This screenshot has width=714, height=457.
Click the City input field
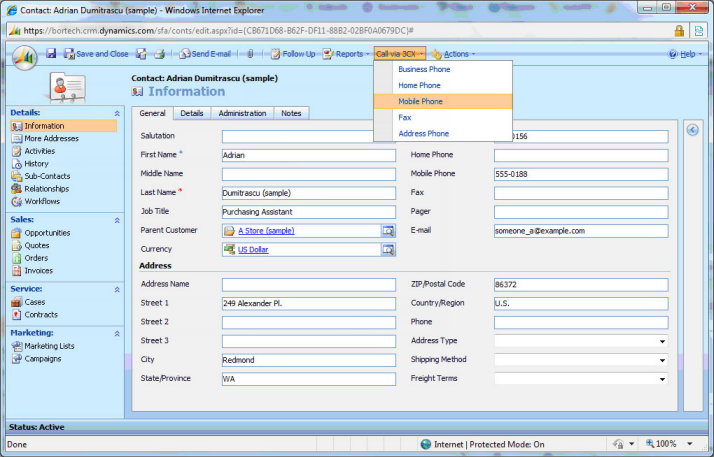pyautogui.click(x=309, y=360)
